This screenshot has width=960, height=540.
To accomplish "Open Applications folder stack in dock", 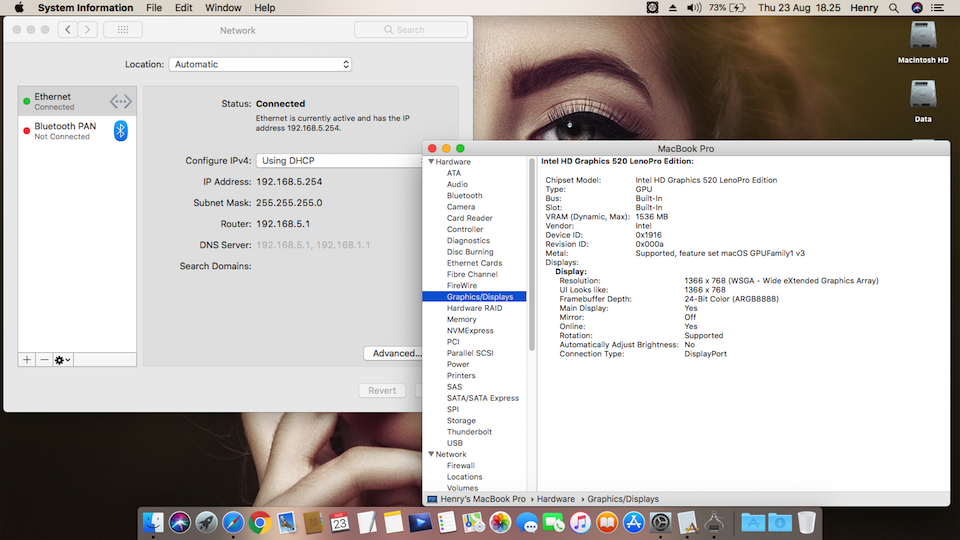I will tap(753, 523).
